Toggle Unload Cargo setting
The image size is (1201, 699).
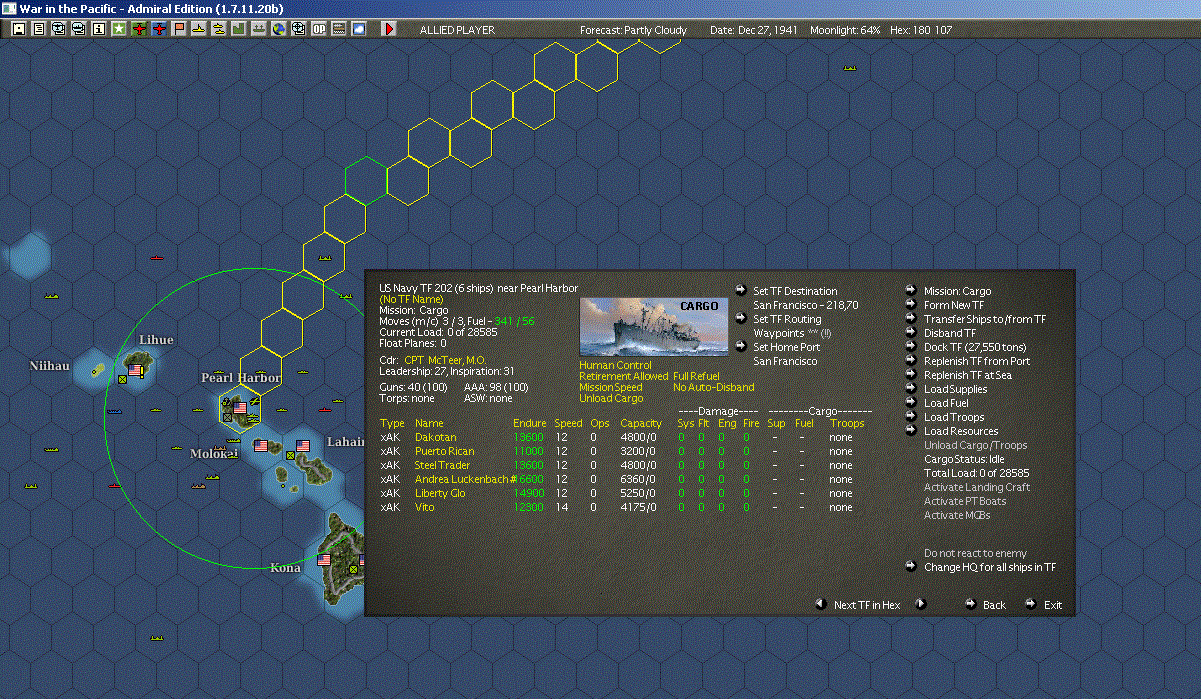coord(609,398)
